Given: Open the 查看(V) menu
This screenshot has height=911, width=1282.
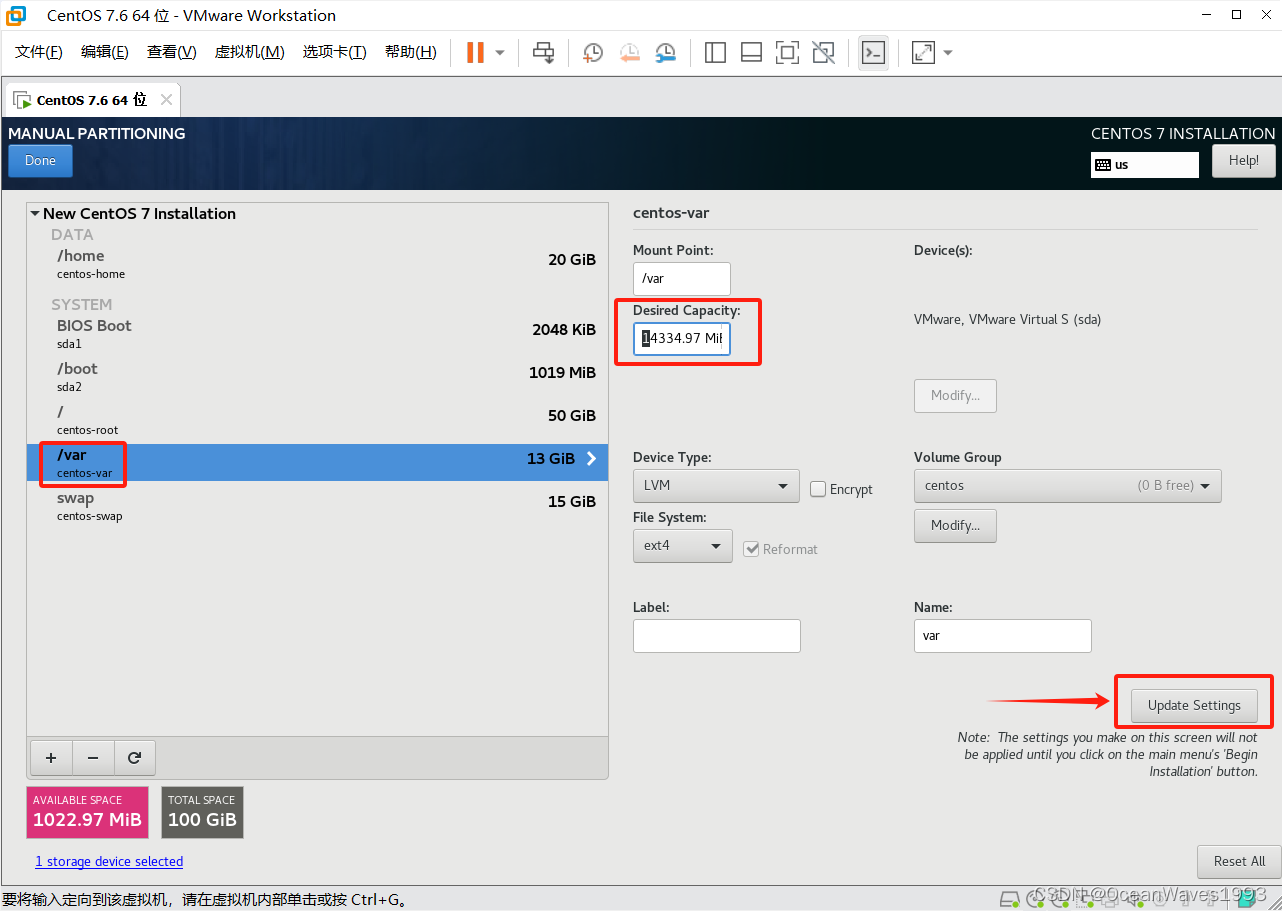Looking at the screenshot, I should (x=171, y=52).
